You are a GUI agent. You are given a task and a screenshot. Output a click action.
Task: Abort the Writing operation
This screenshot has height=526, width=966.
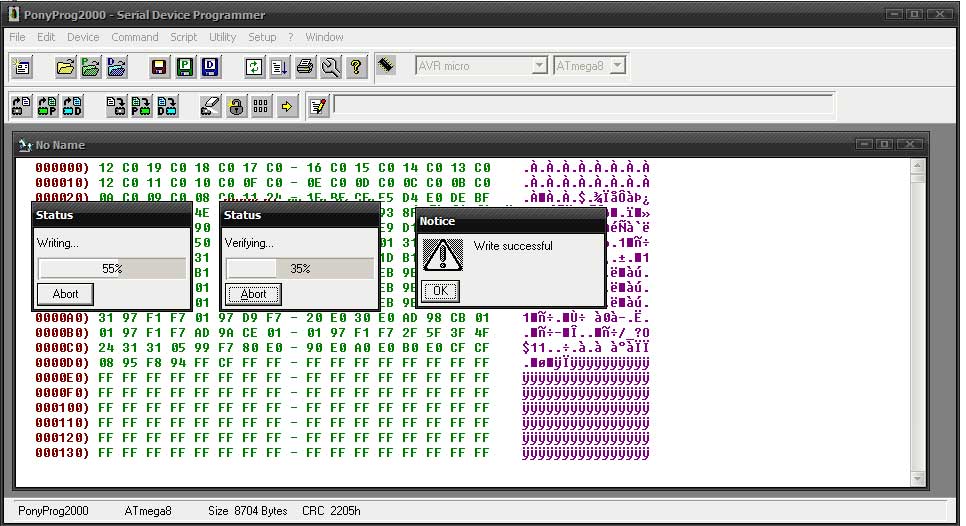tap(65, 294)
